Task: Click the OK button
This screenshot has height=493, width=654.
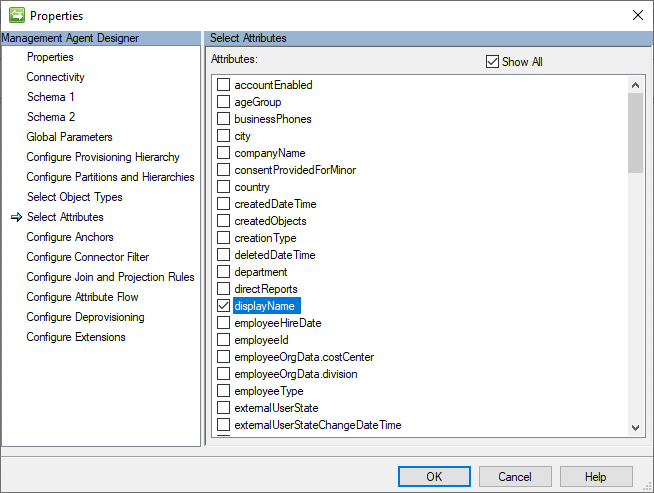Action: (x=434, y=477)
